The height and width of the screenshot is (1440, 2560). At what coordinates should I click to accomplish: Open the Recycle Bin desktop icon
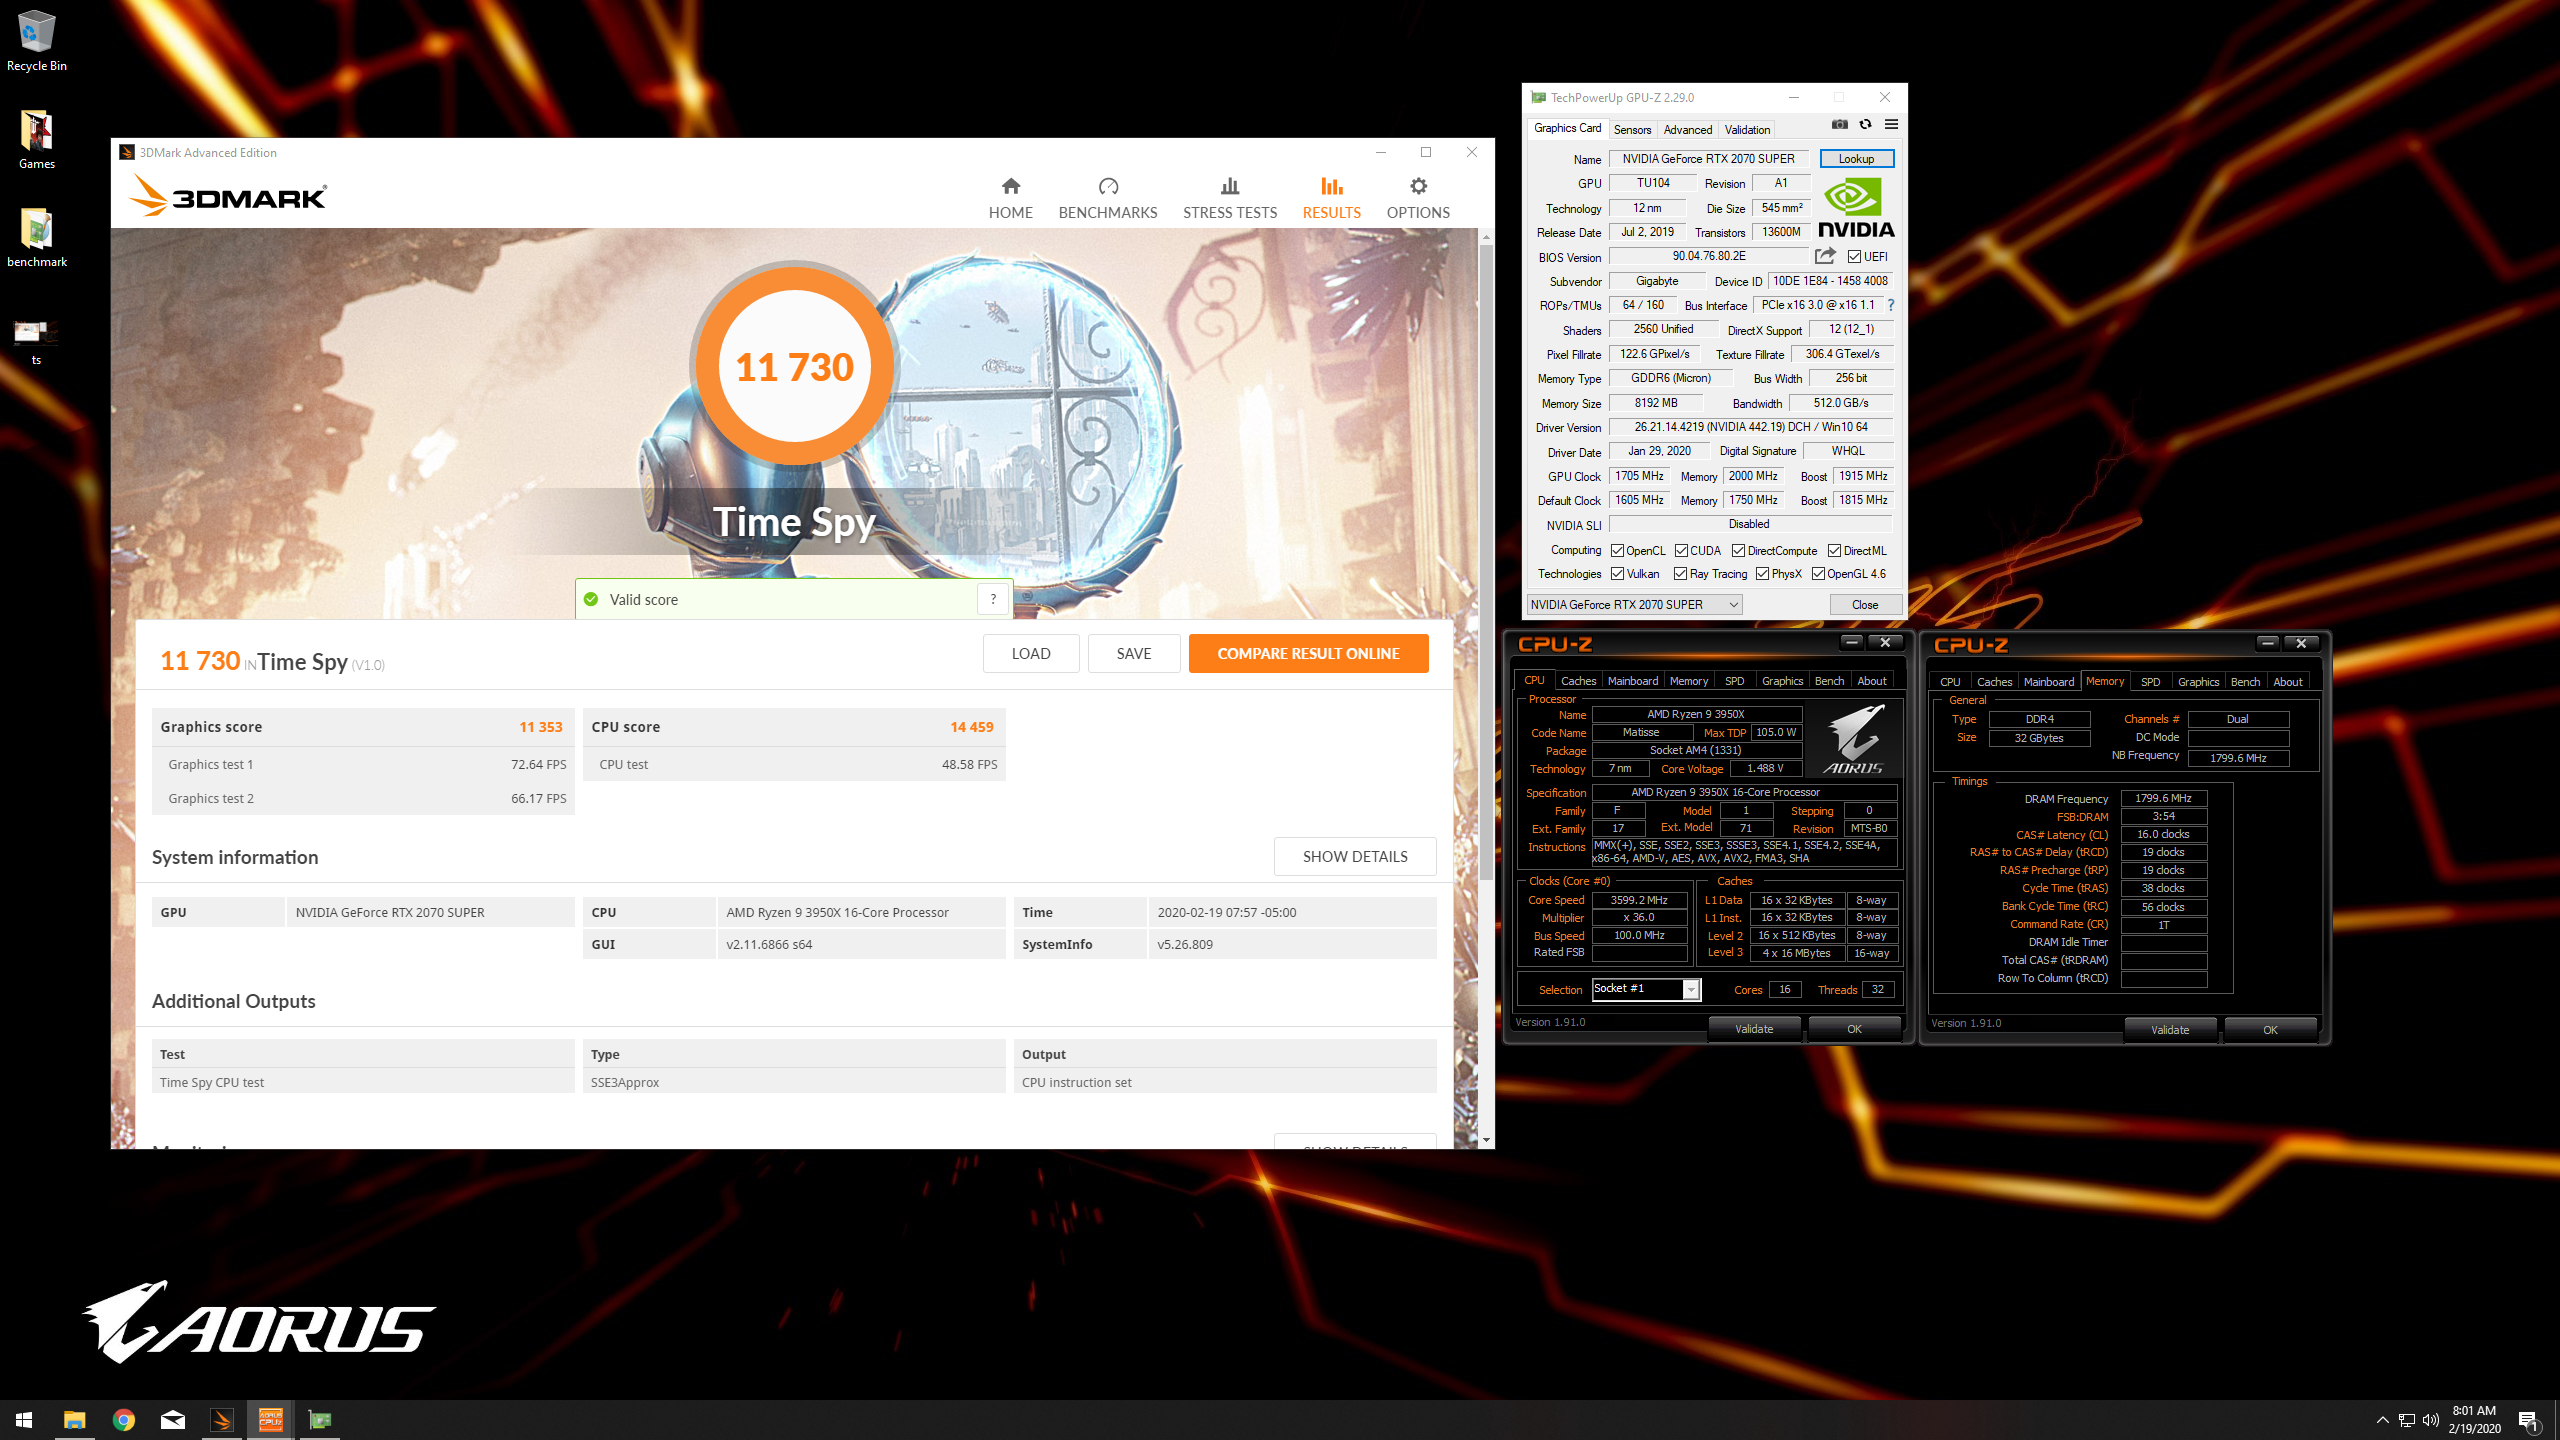click(36, 40)
